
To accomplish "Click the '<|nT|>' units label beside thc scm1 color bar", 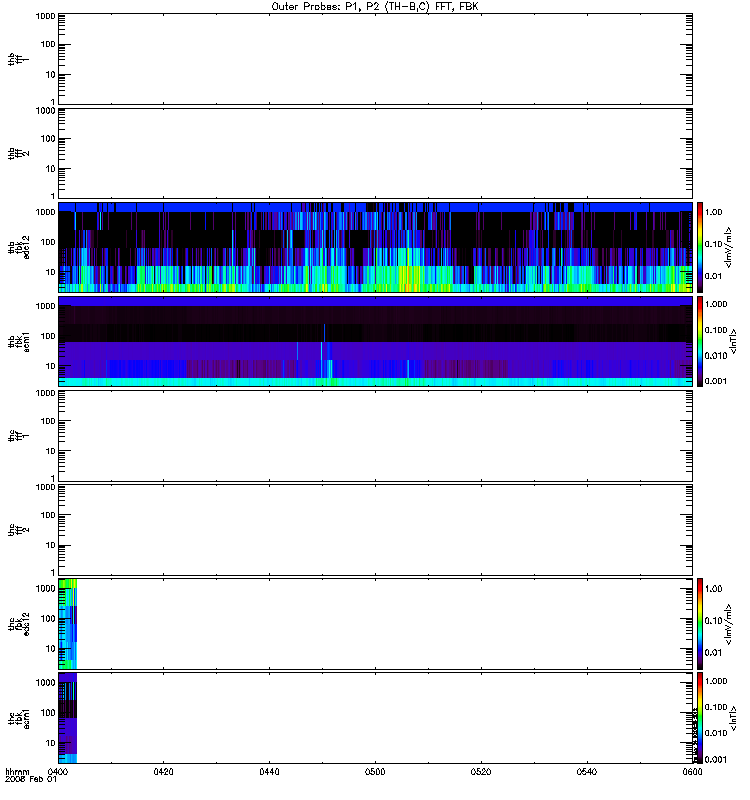I will [x=733, y=718].
